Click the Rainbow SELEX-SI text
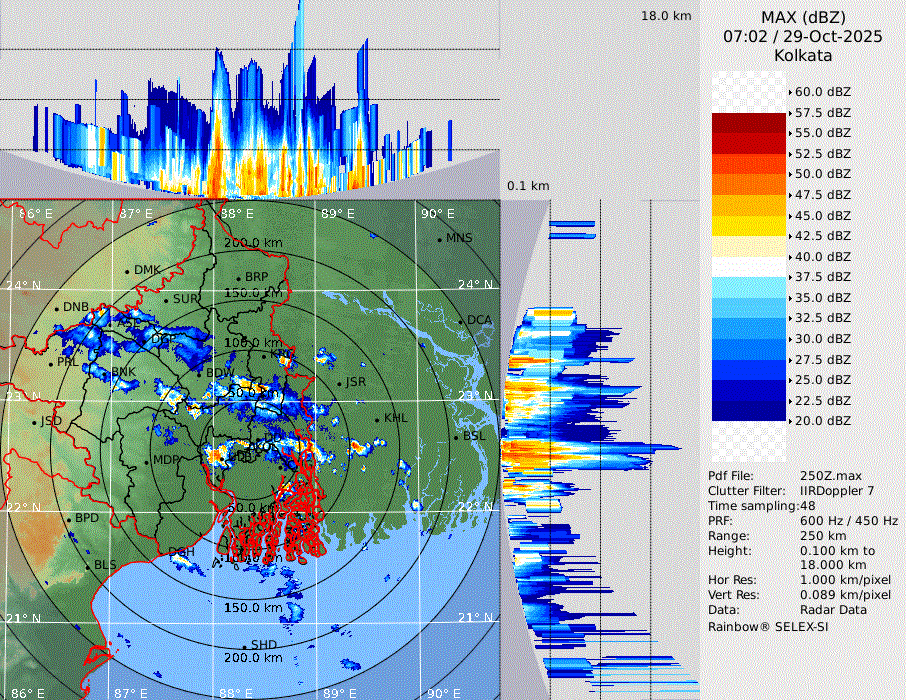Viewport: 906px width, 700px height. click(x=768, y=627)
